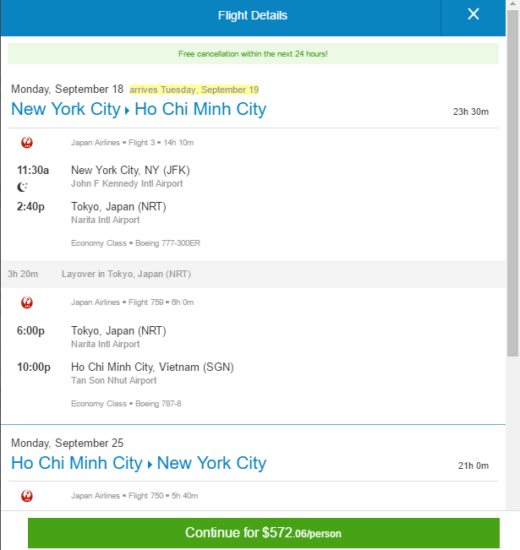
Task: Click the scrollbar up arrow
Action: [x=513, y=4]
